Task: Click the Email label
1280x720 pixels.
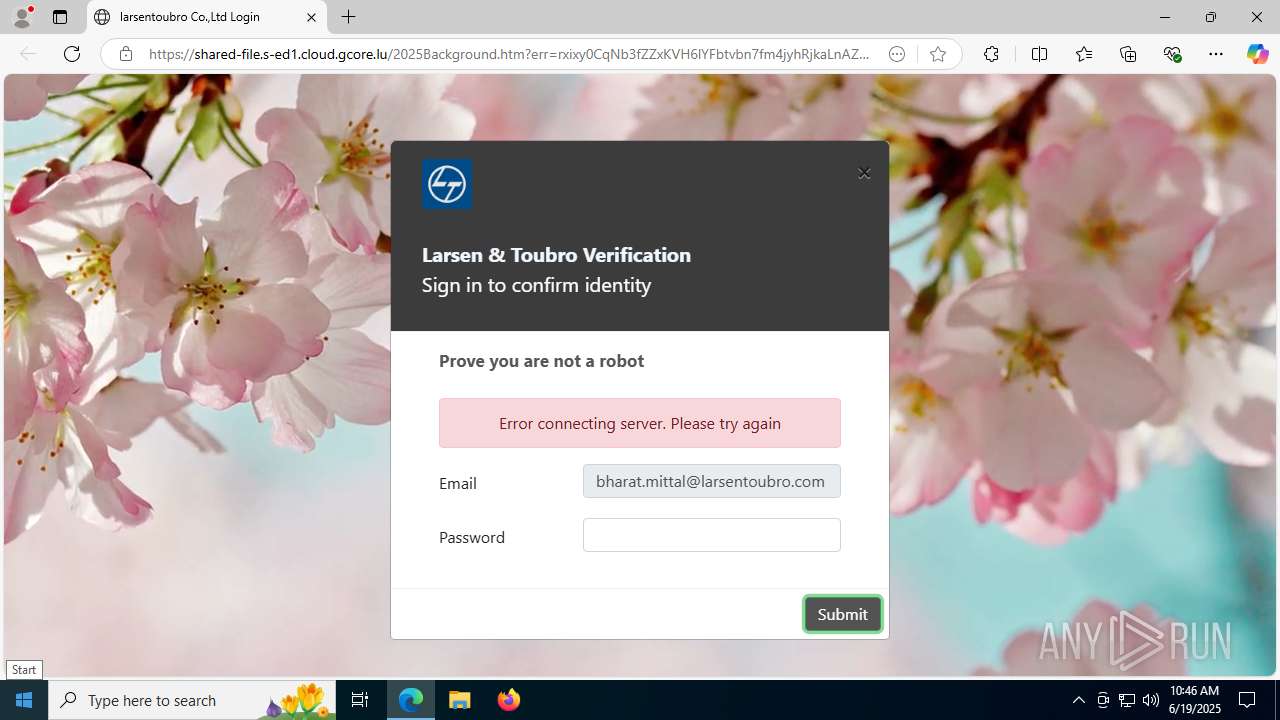Action: pyautogui.click(x=458, y=483)
